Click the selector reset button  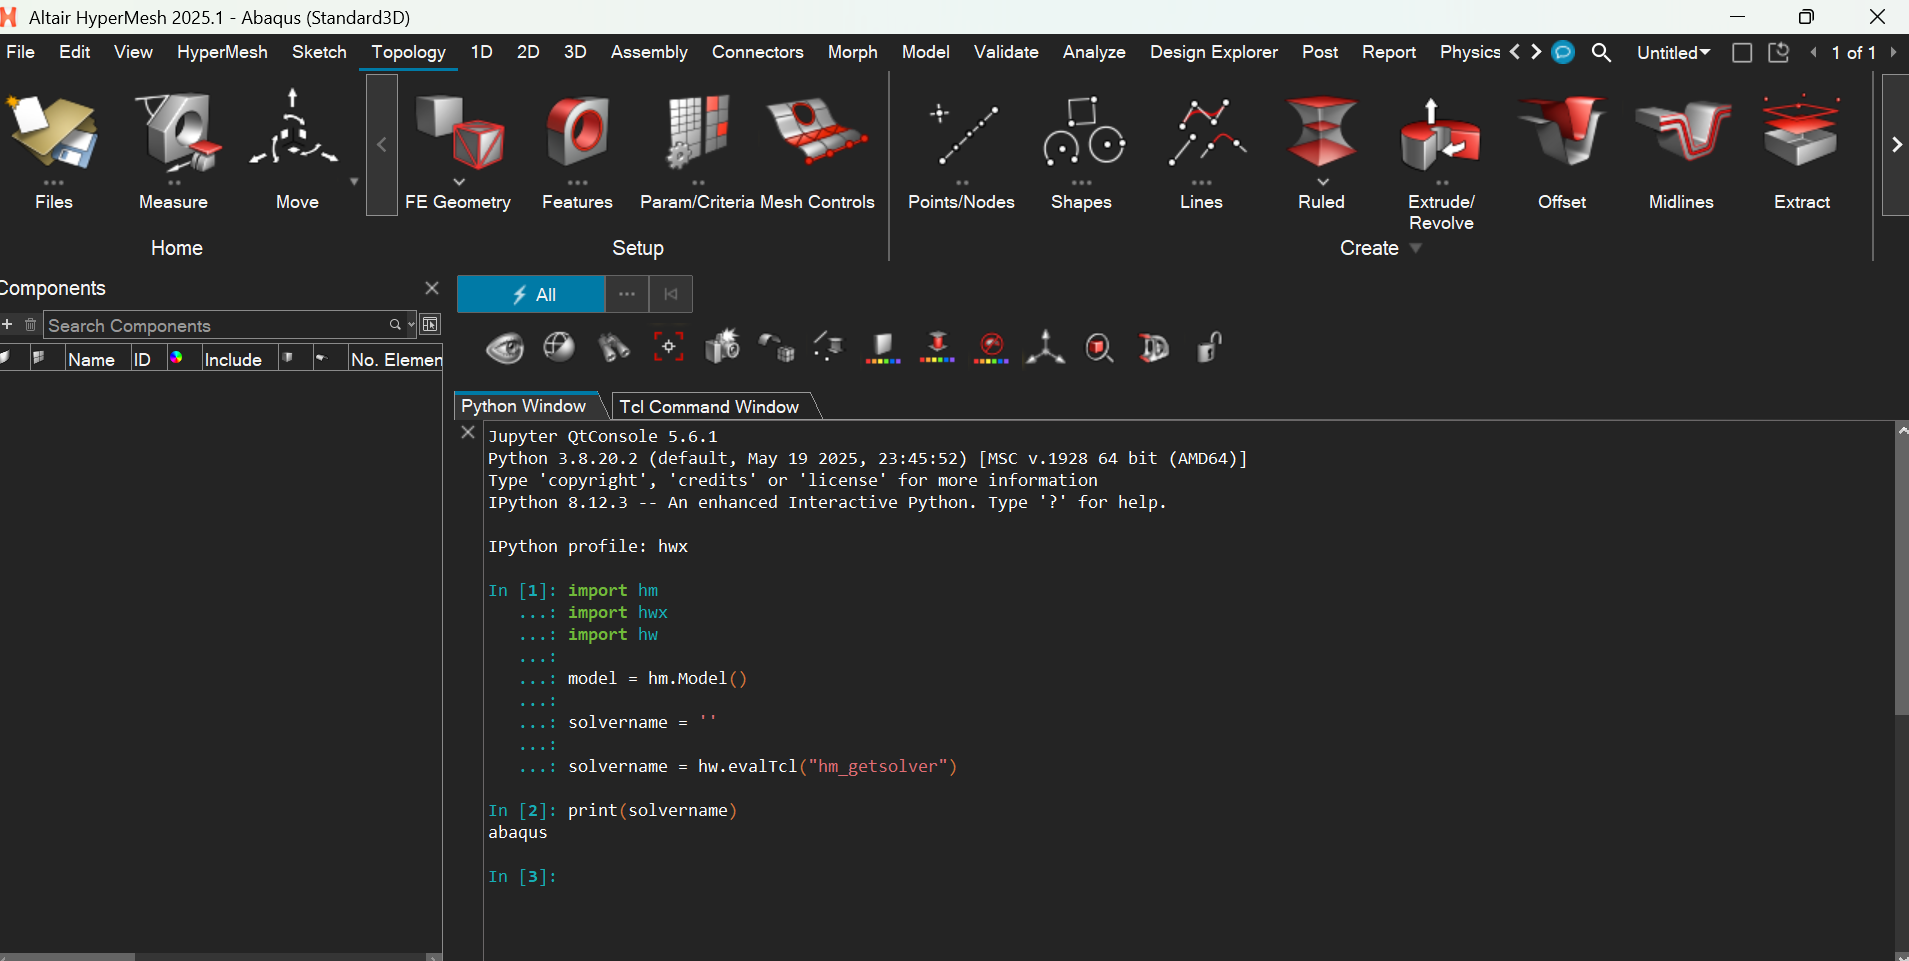671,294
